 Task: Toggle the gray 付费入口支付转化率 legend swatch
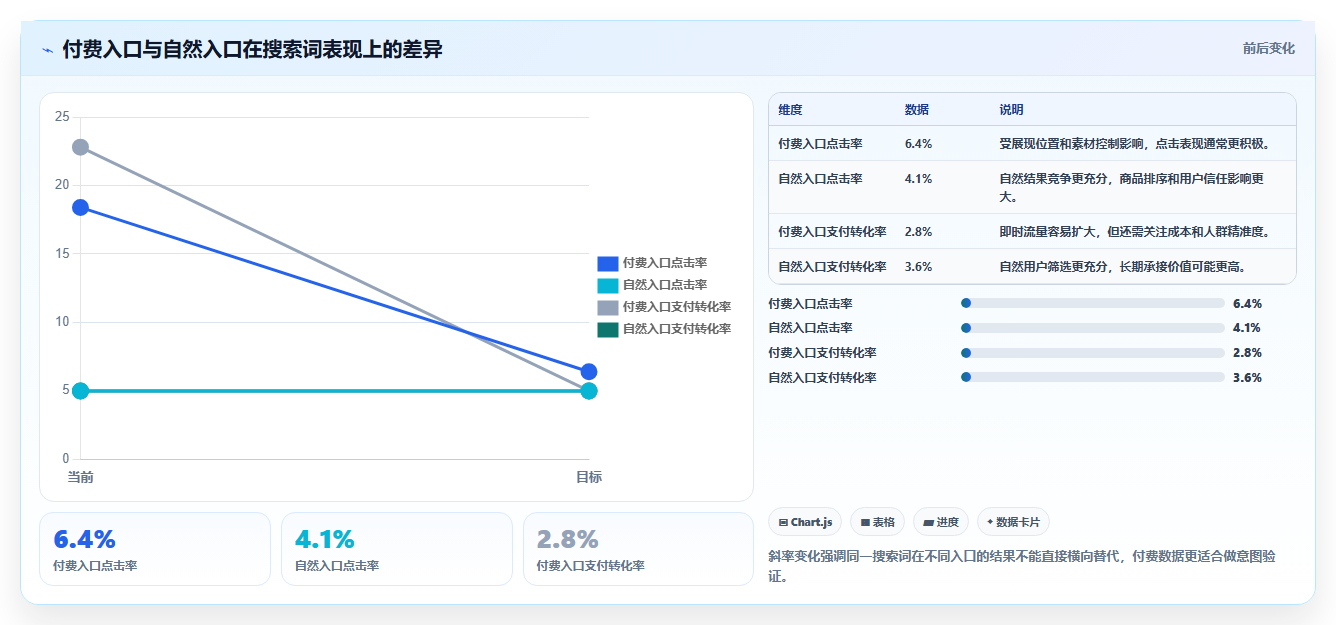pos(608,307)
